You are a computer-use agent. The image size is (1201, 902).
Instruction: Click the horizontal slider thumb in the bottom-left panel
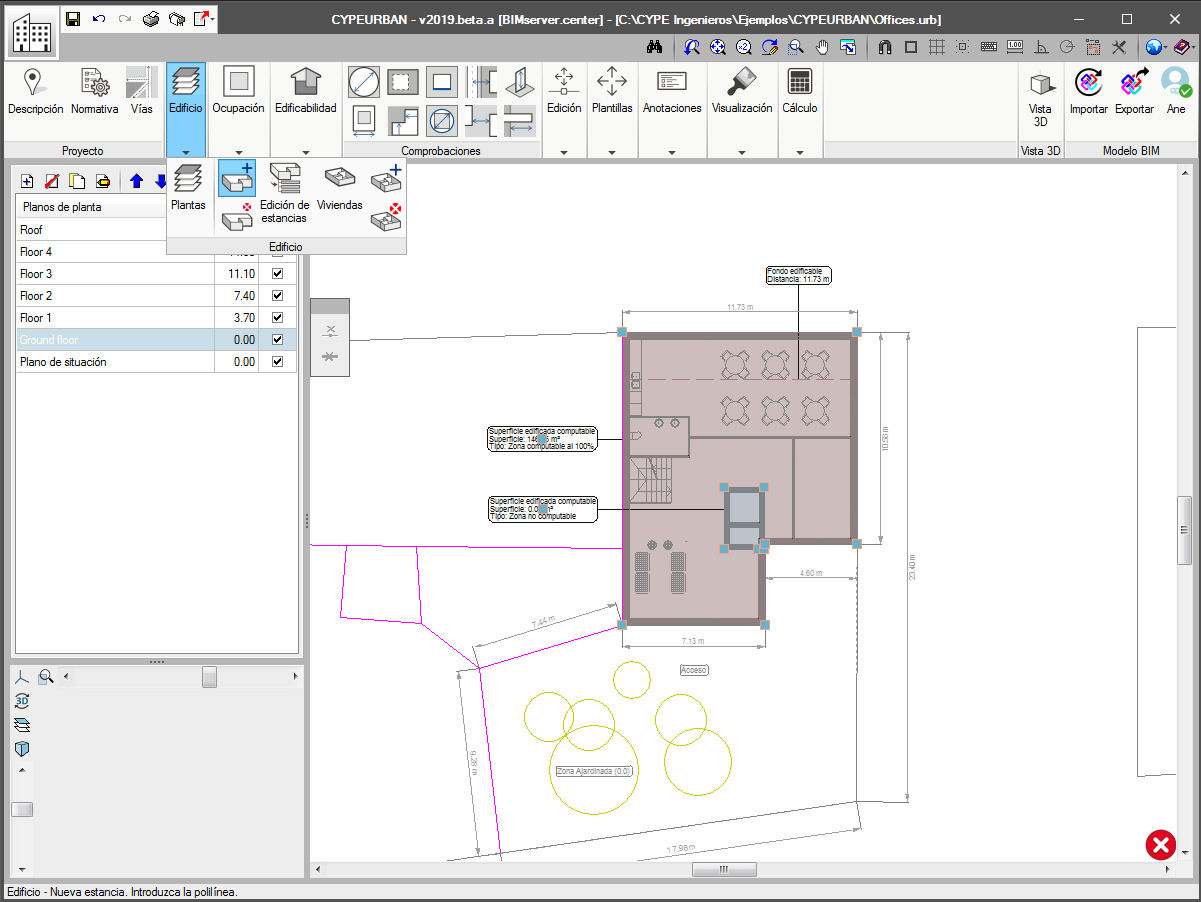[209, 677]
